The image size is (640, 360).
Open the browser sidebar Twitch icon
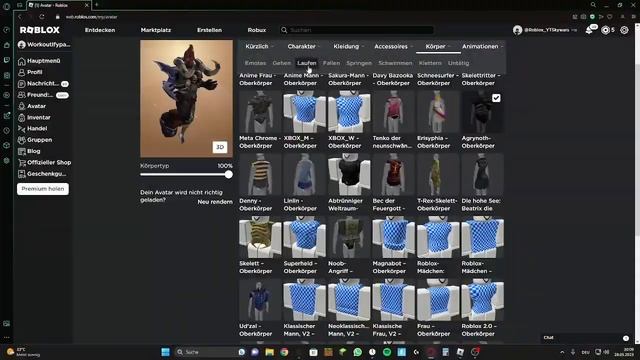tap(7, 60)
